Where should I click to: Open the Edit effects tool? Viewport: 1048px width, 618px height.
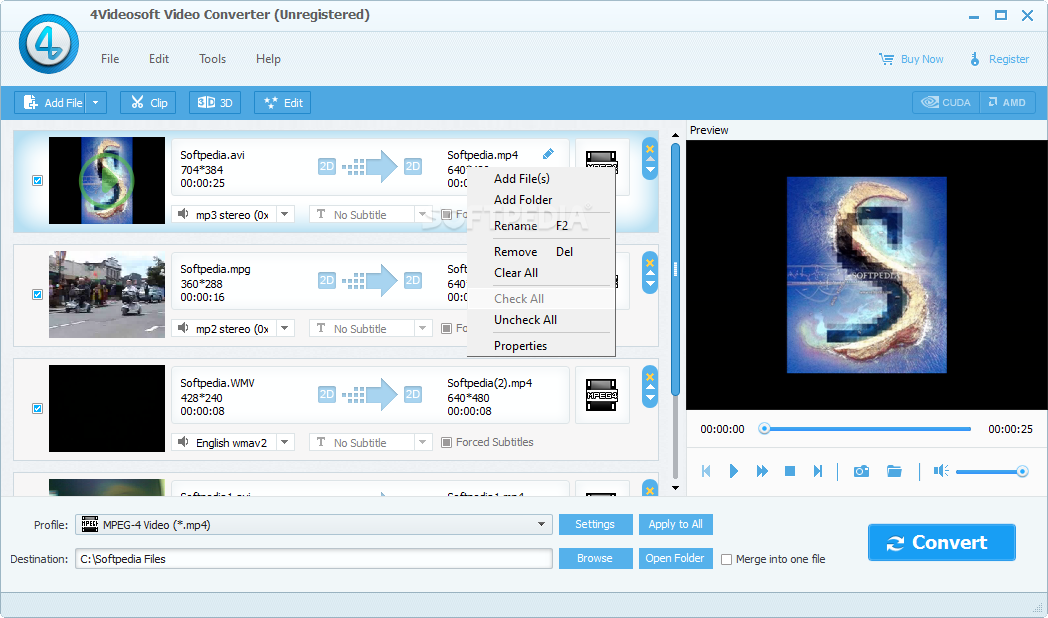click(282, 102)
